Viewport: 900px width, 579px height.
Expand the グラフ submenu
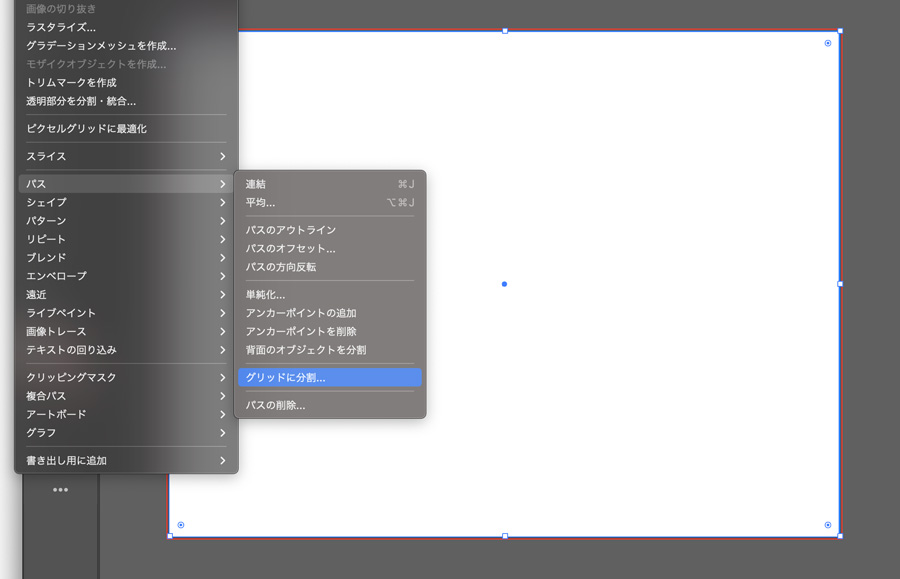click(126, 433)
